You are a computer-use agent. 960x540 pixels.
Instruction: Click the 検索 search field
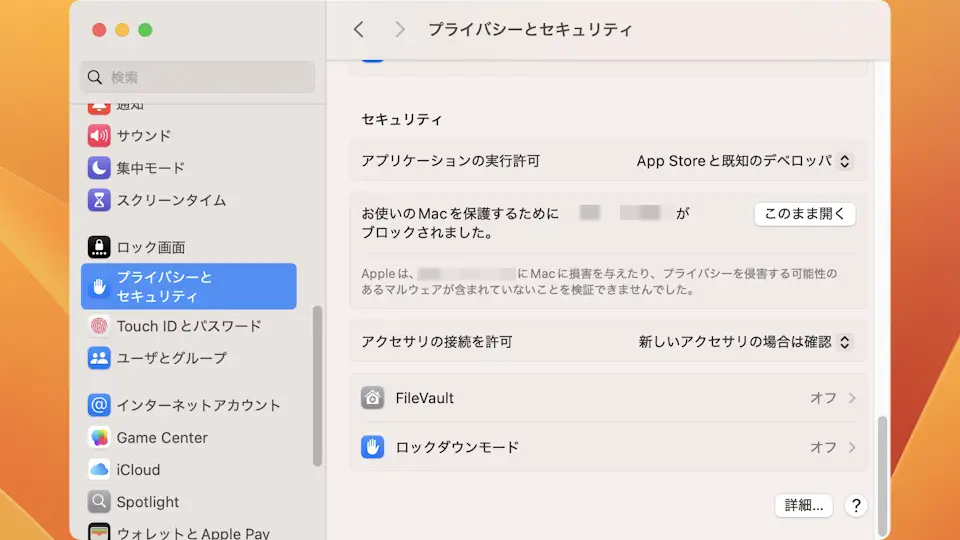click(197, 77)
